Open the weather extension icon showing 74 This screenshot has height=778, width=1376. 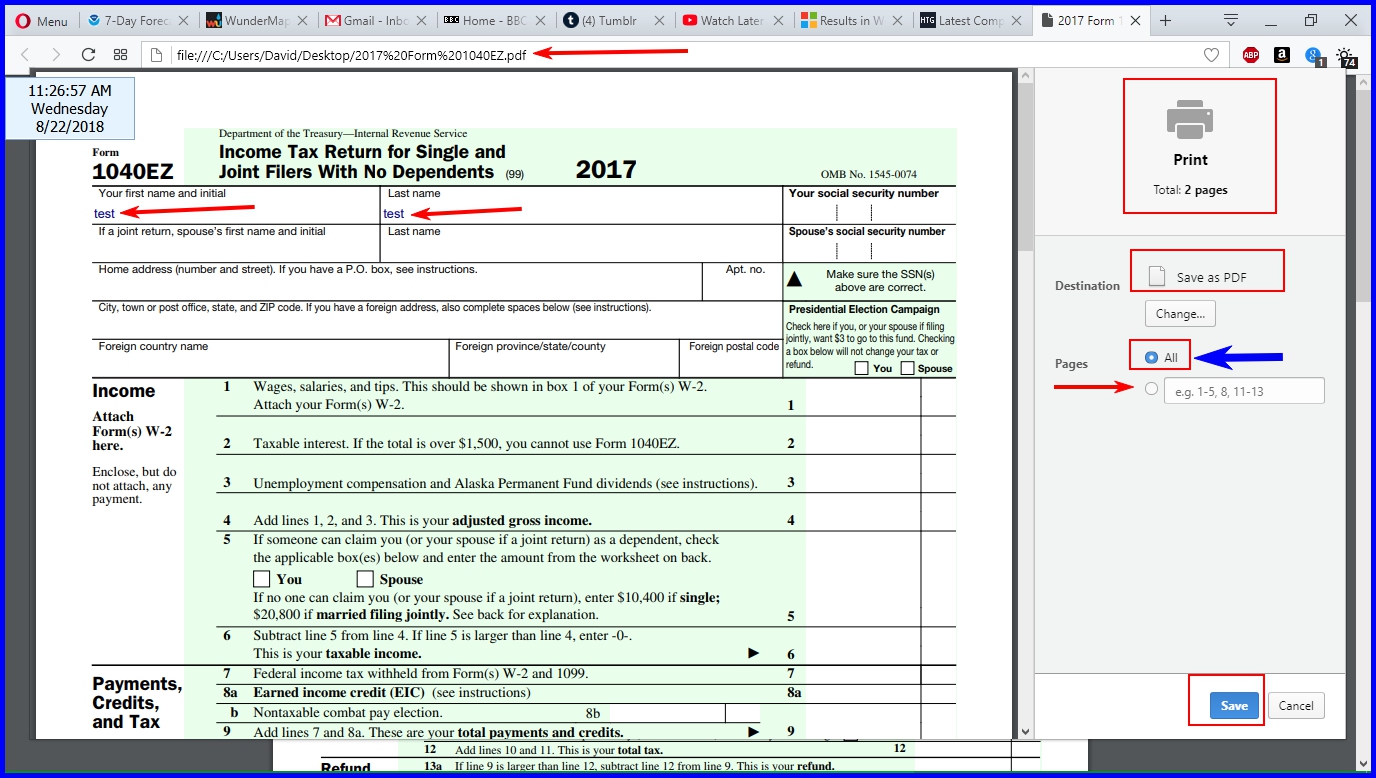click(x=1347, y=56)
